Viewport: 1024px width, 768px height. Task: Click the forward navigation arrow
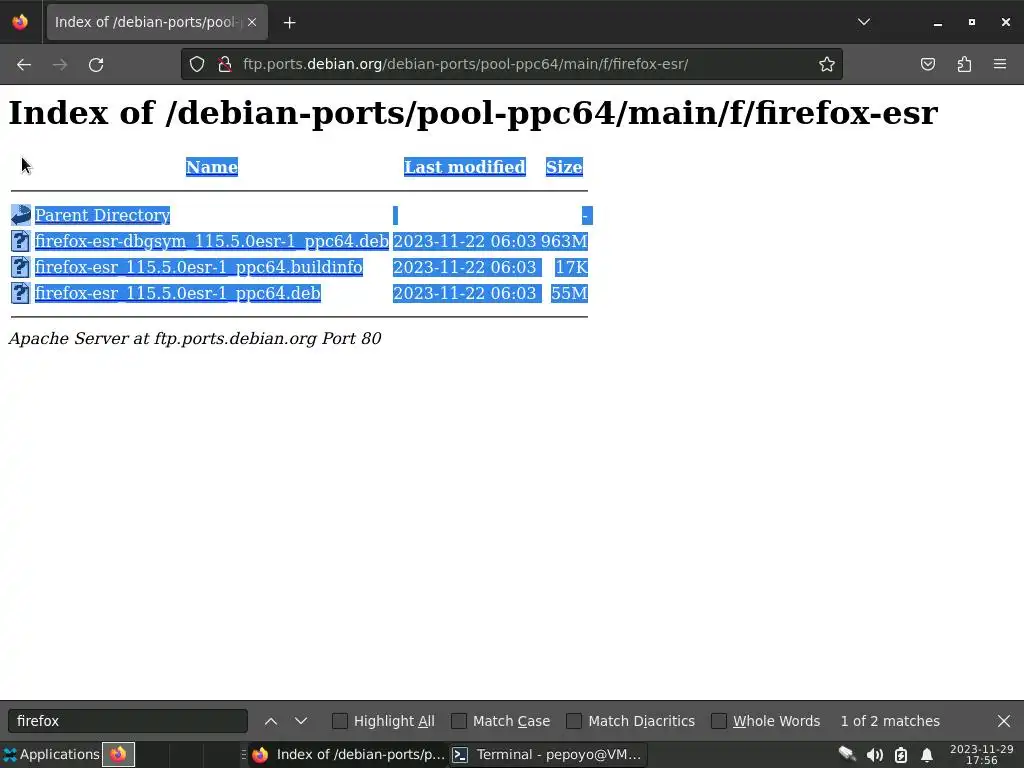[60, 65]
